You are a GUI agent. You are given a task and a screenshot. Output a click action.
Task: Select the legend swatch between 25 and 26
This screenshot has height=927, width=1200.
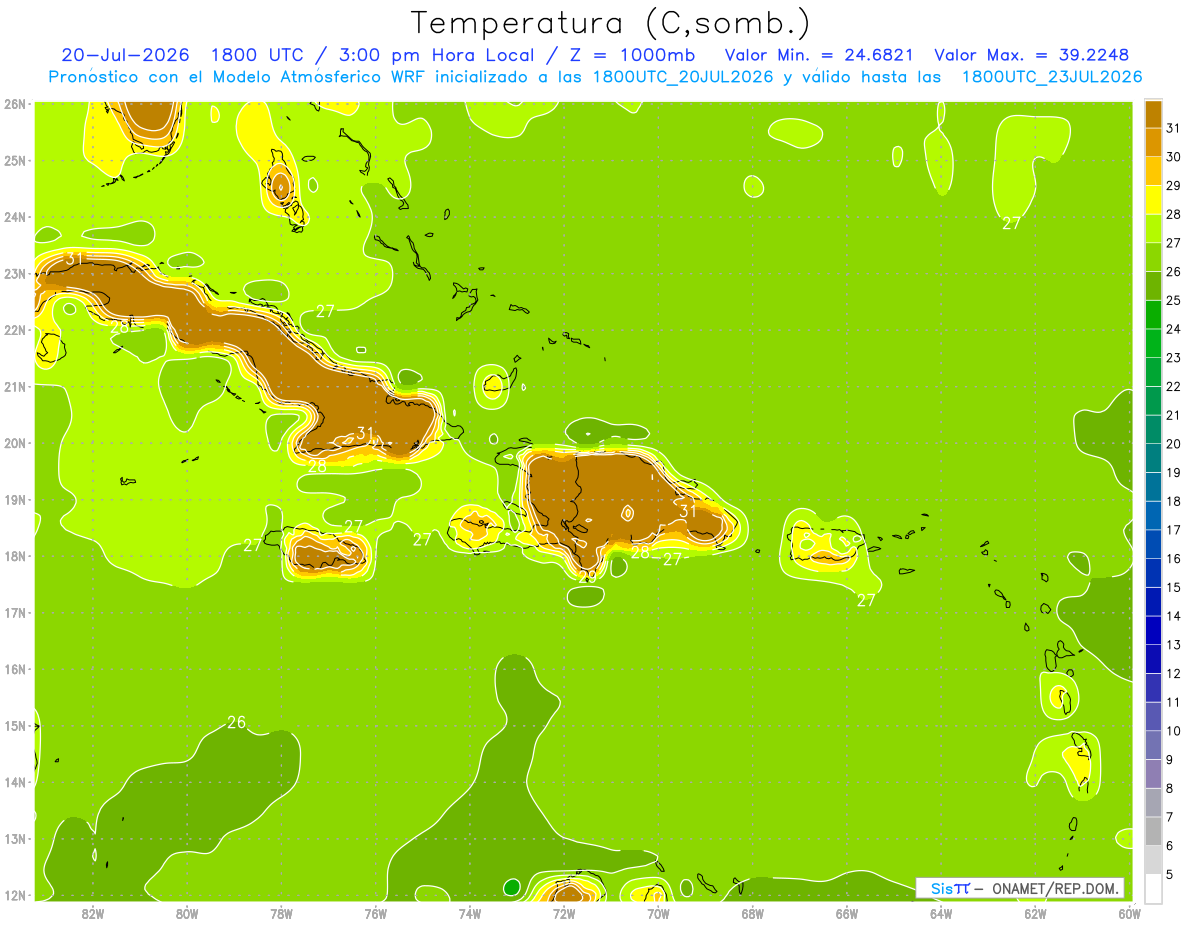tap(1153, 286)
